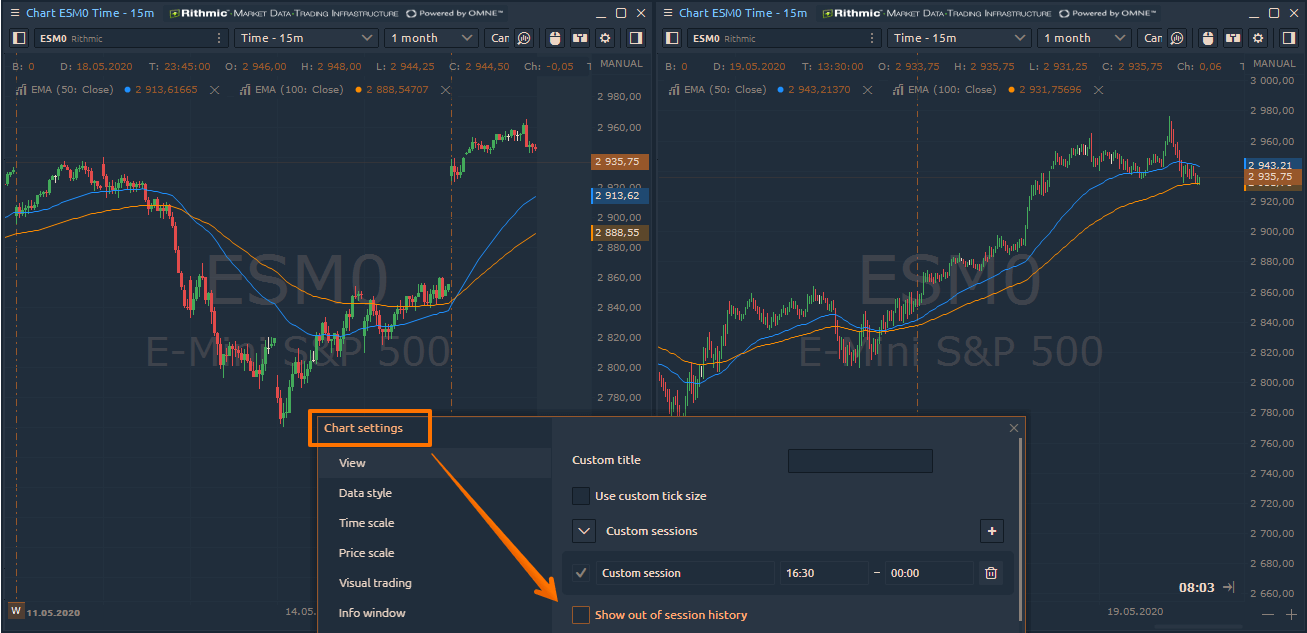Screen dimensions: 1307x633
Task: Click MANUAL scale mode on right chart
Action: tap(1274, 64)
